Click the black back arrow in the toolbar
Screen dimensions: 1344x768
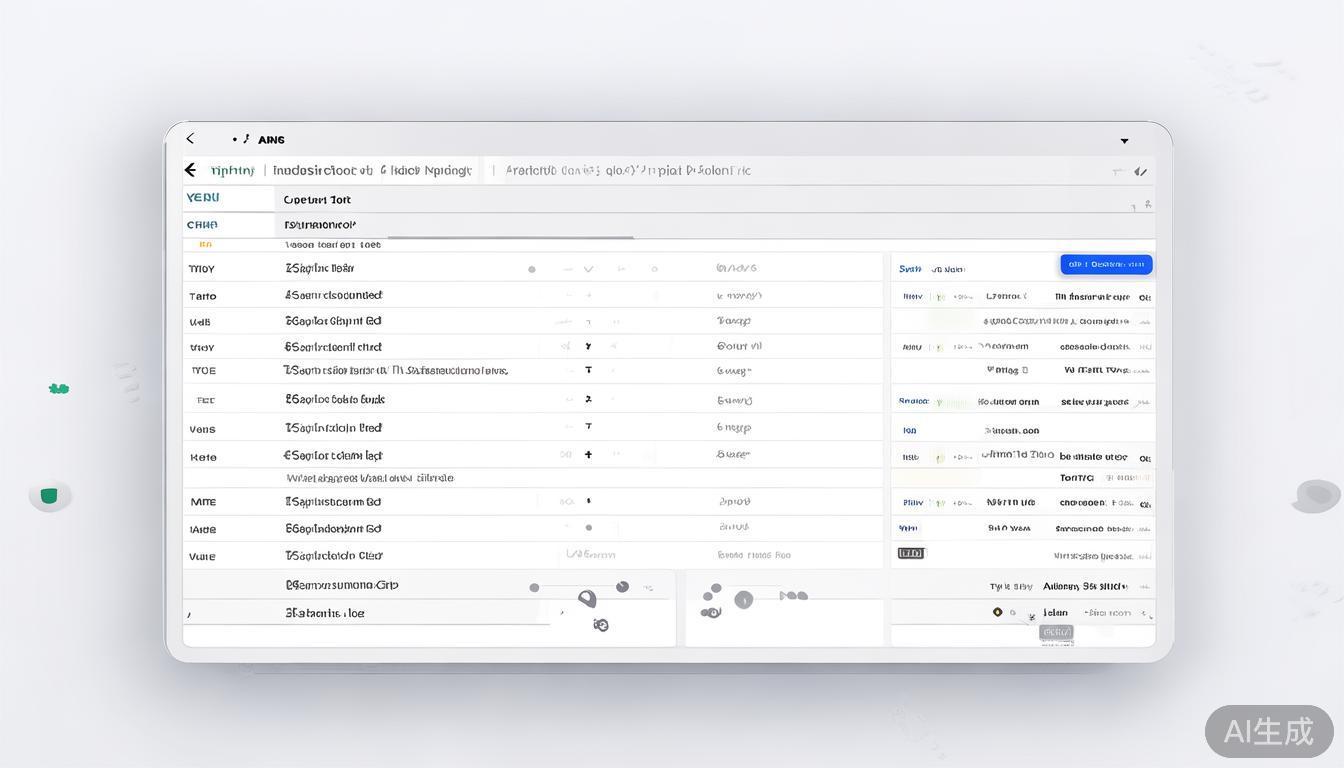click(191, 170)
